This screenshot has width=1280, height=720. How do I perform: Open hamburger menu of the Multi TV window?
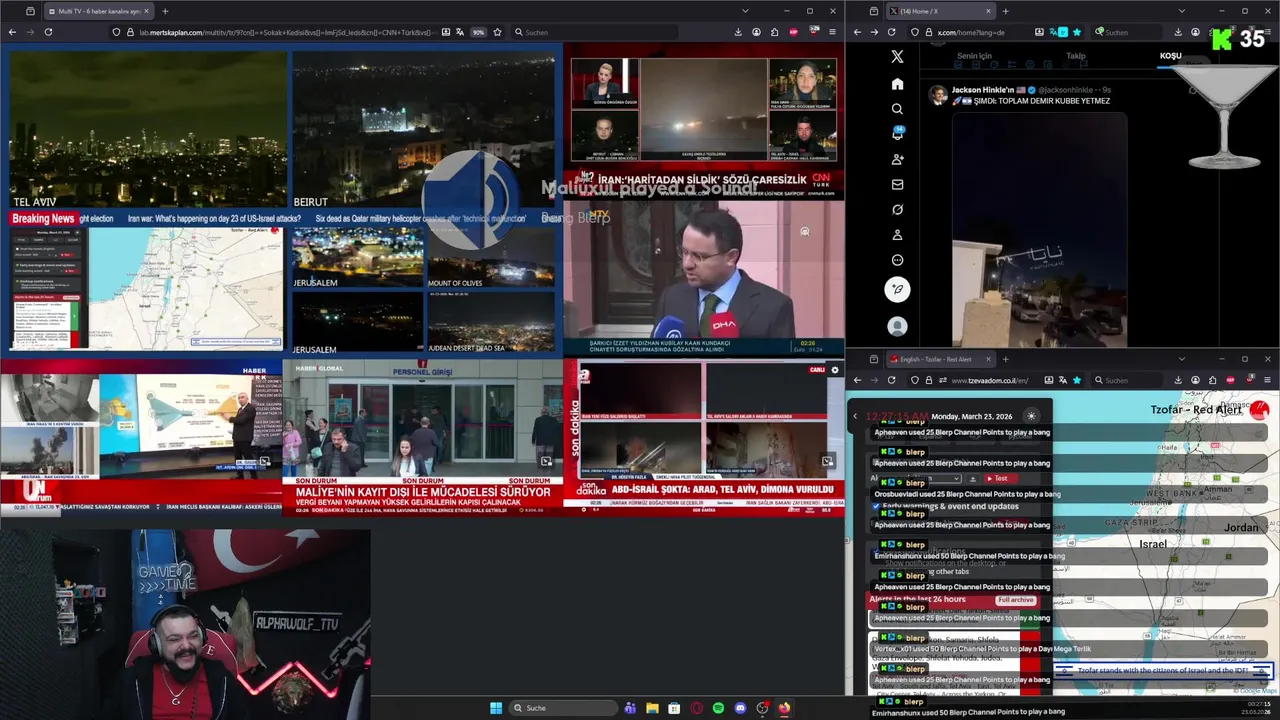[x=832, y=32]
